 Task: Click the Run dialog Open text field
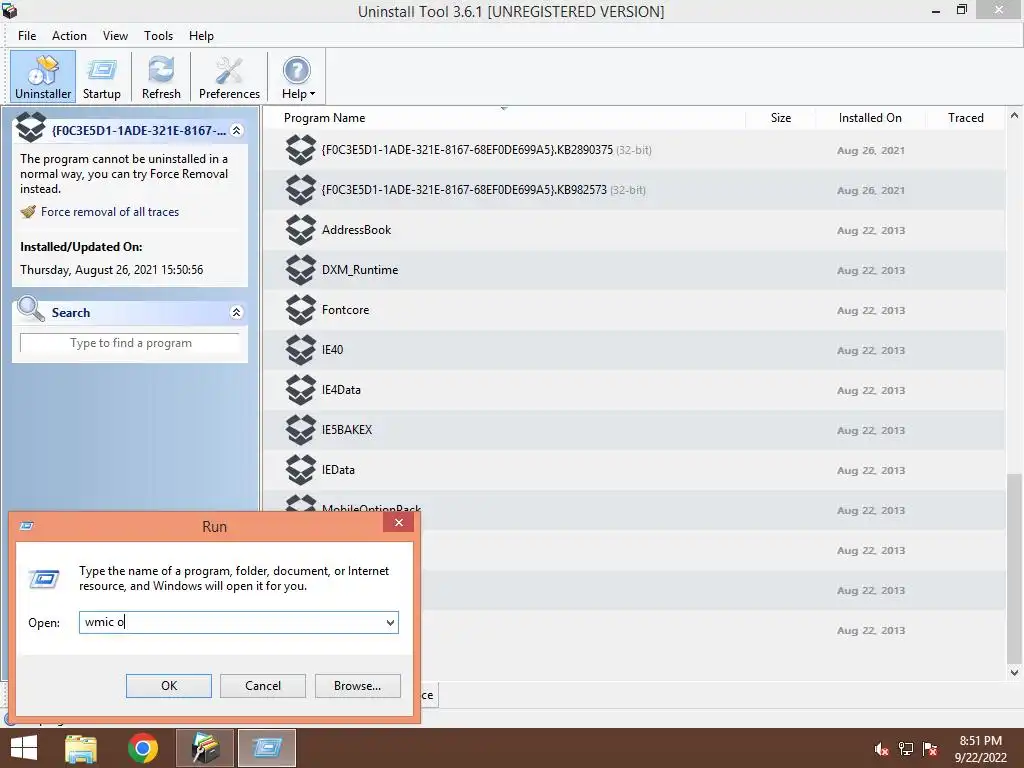(x=232, y=622)
